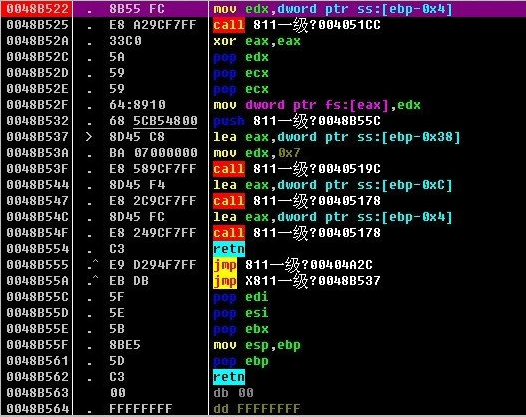The image size is (526, 417).
Task: Select the retn at 0048B554
Action: [229, 249]
